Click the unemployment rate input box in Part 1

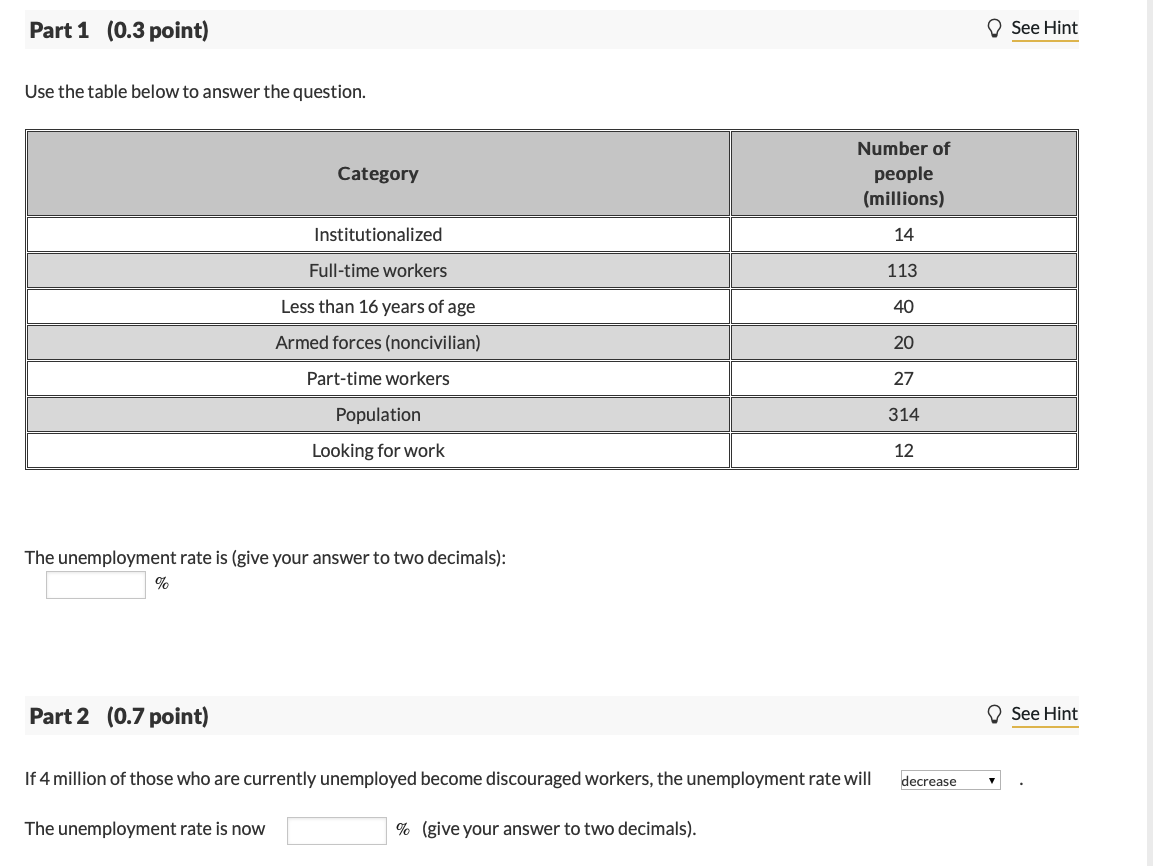[95, 584]
